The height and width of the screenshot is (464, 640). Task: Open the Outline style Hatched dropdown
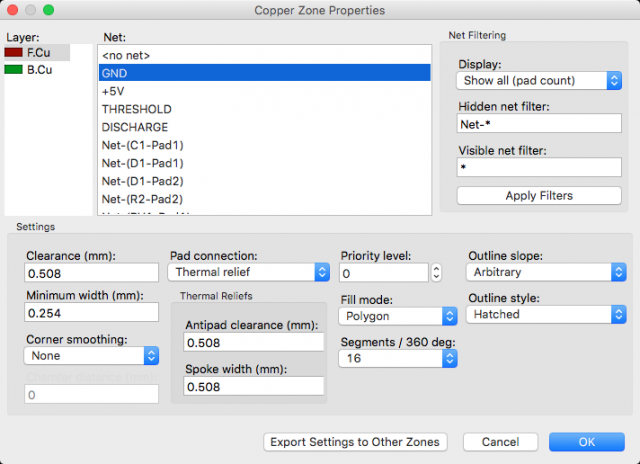click(x=546, y=314)
